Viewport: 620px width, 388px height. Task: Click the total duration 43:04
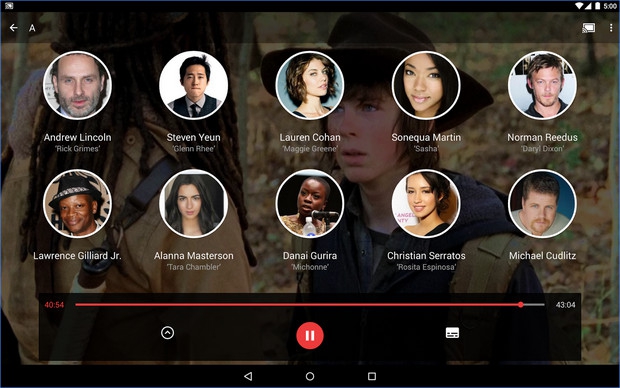tap(565, 305)
